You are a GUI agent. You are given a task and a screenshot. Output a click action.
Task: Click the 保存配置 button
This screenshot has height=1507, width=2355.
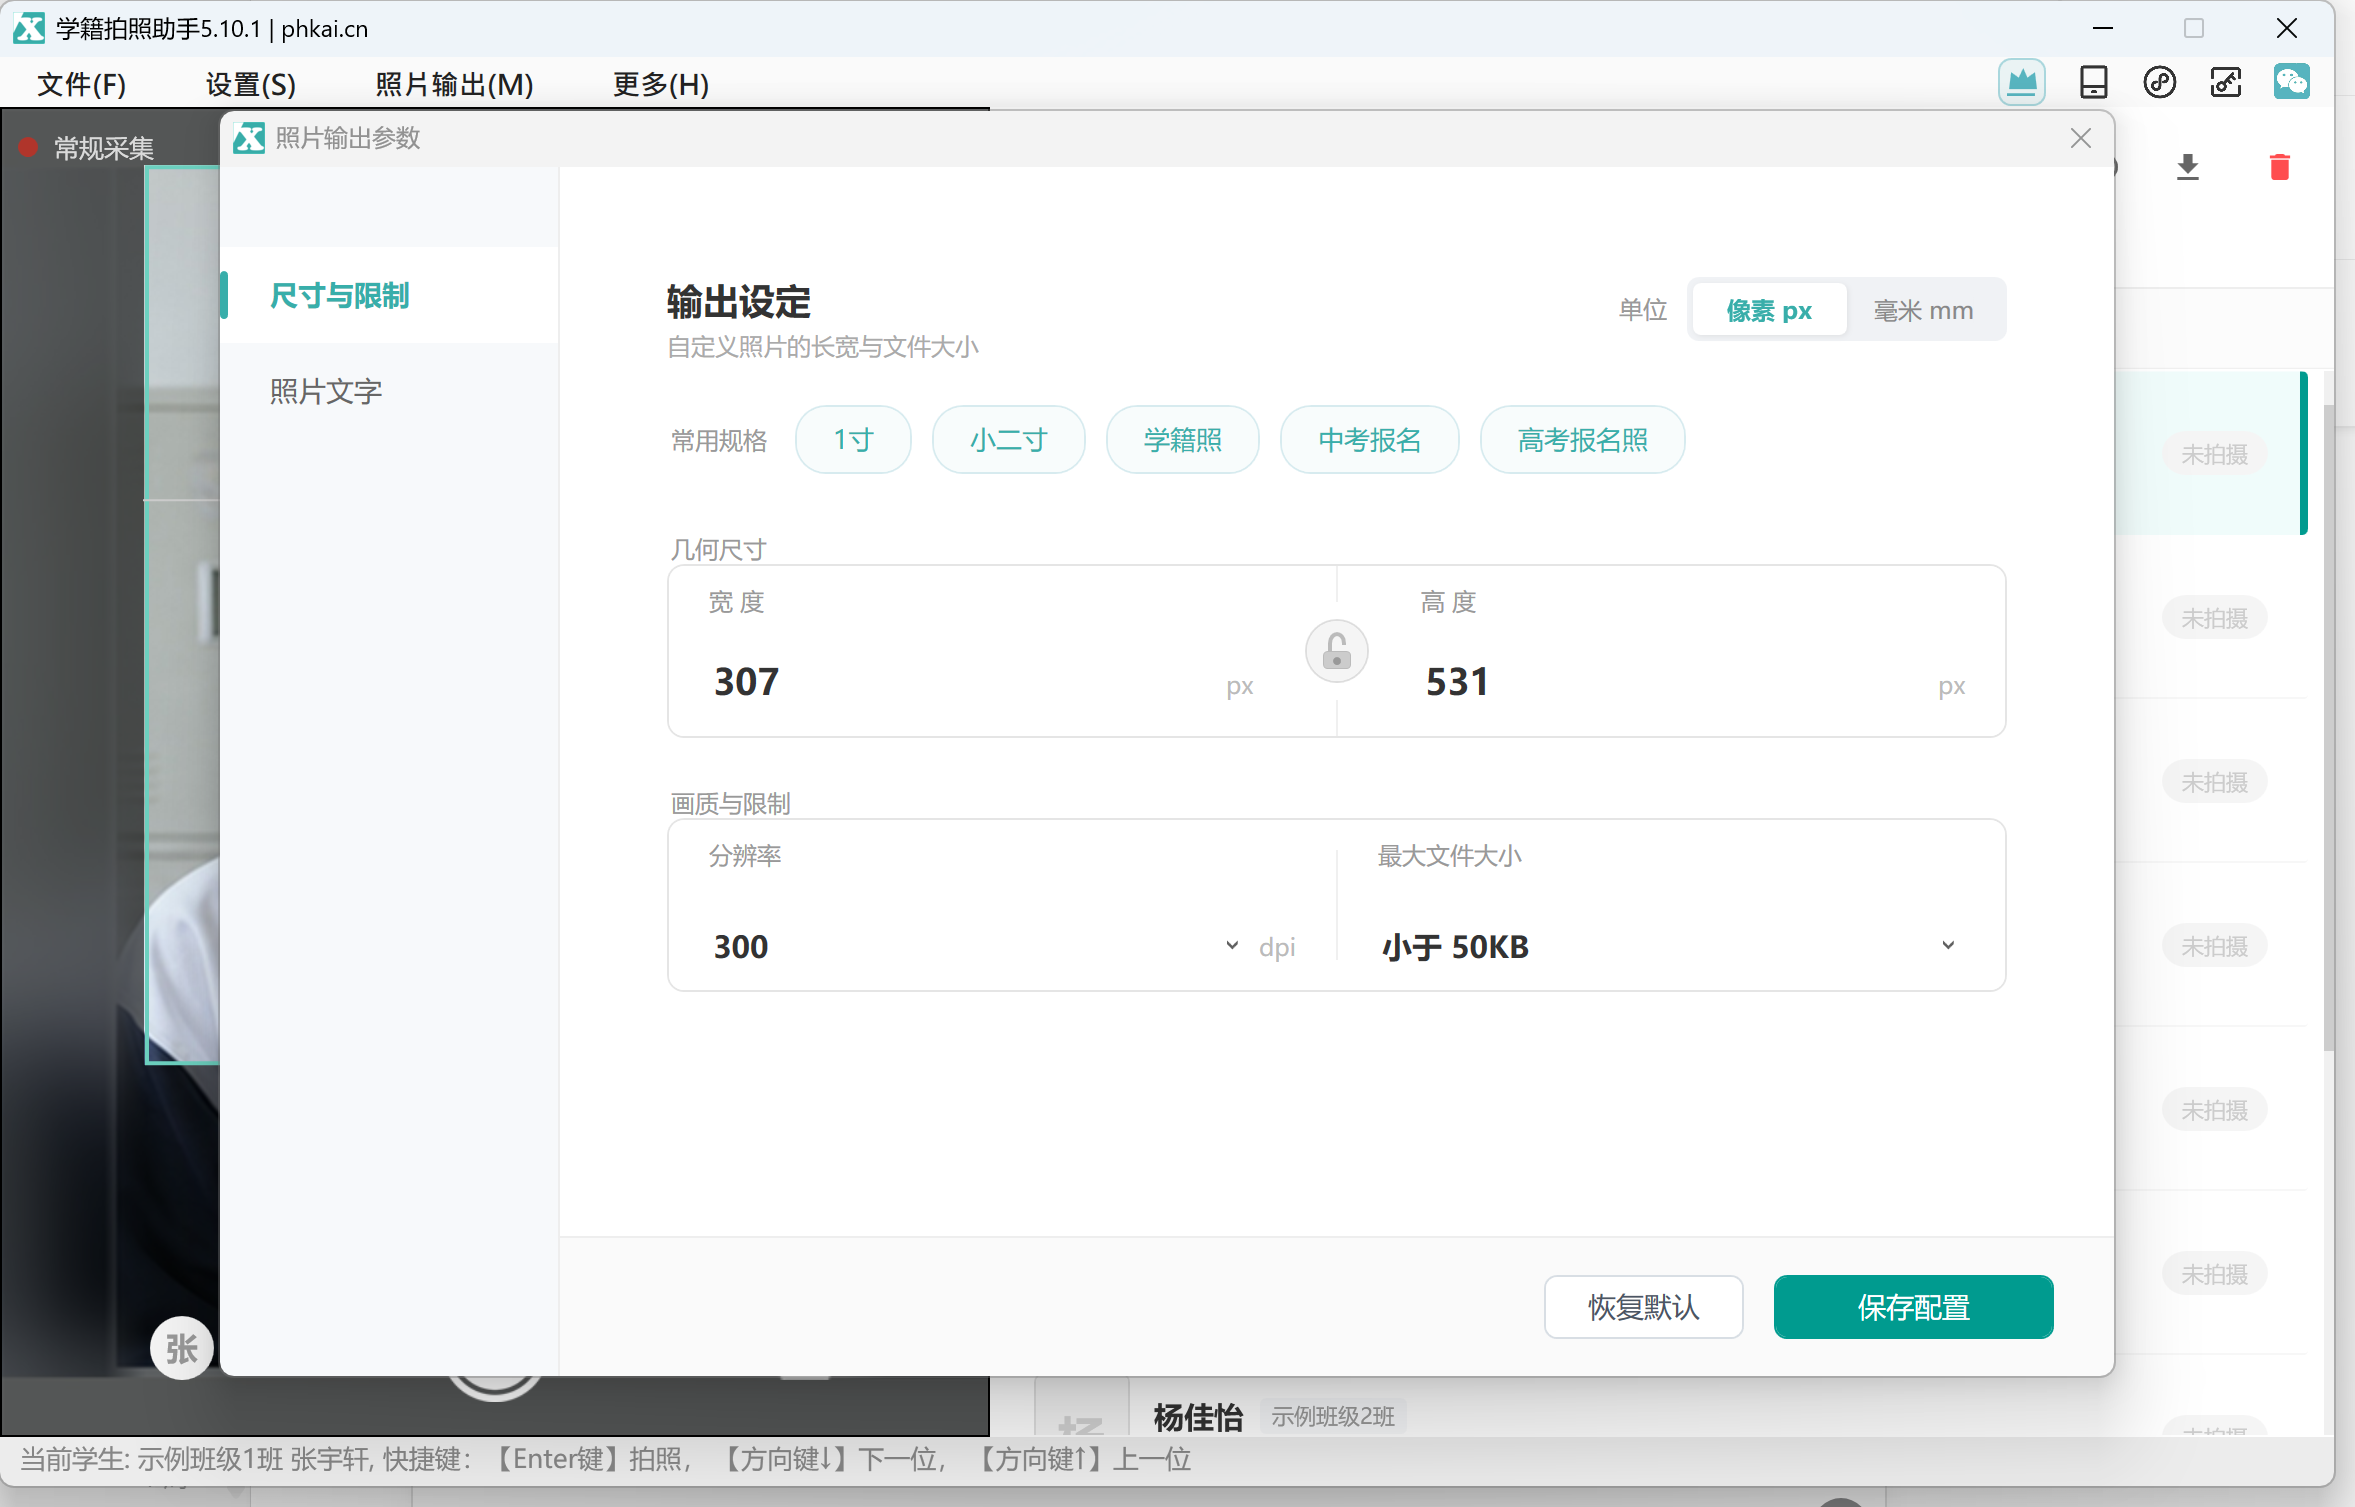1913,1307
